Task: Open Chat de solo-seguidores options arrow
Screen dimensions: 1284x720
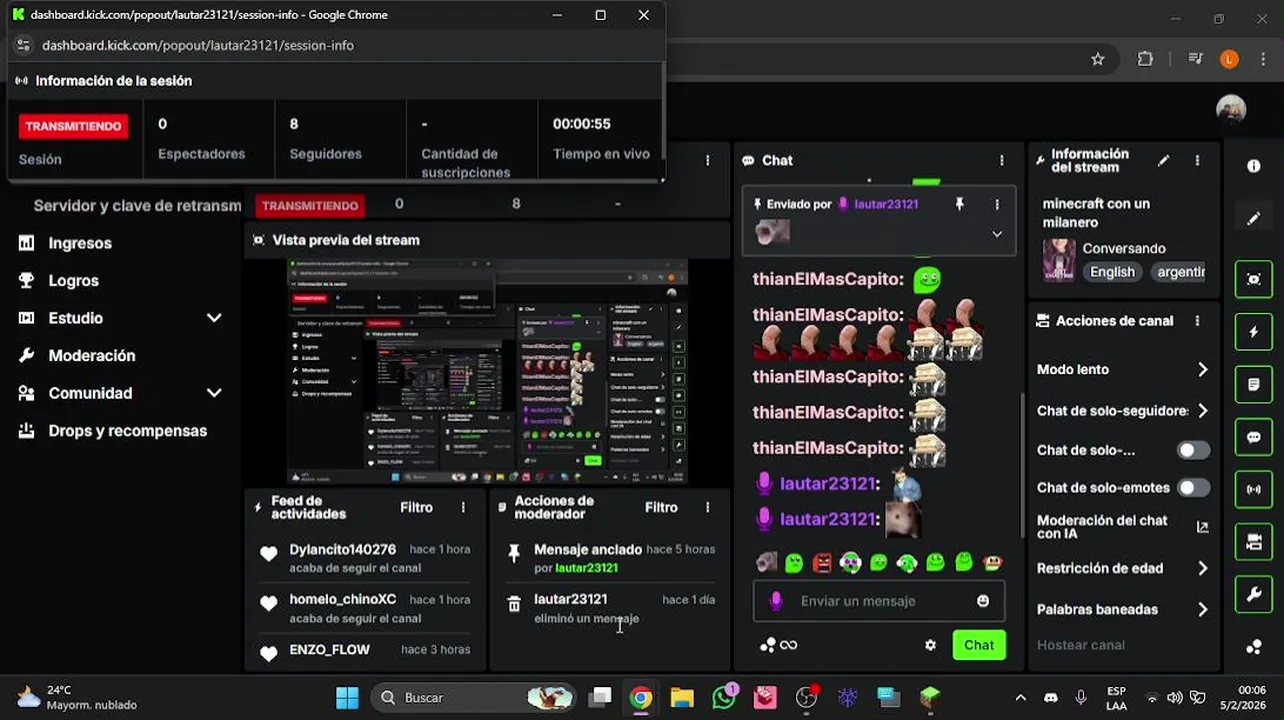Action: pos(1202,411)
